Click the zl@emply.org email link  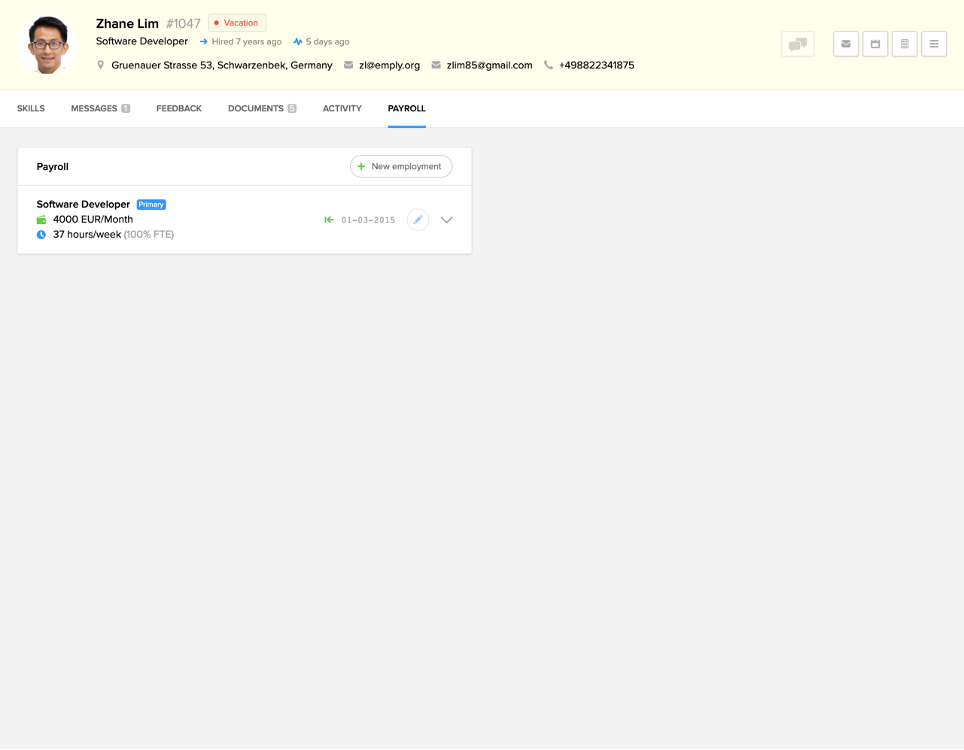pyautogui.click(x=389, y=65)
